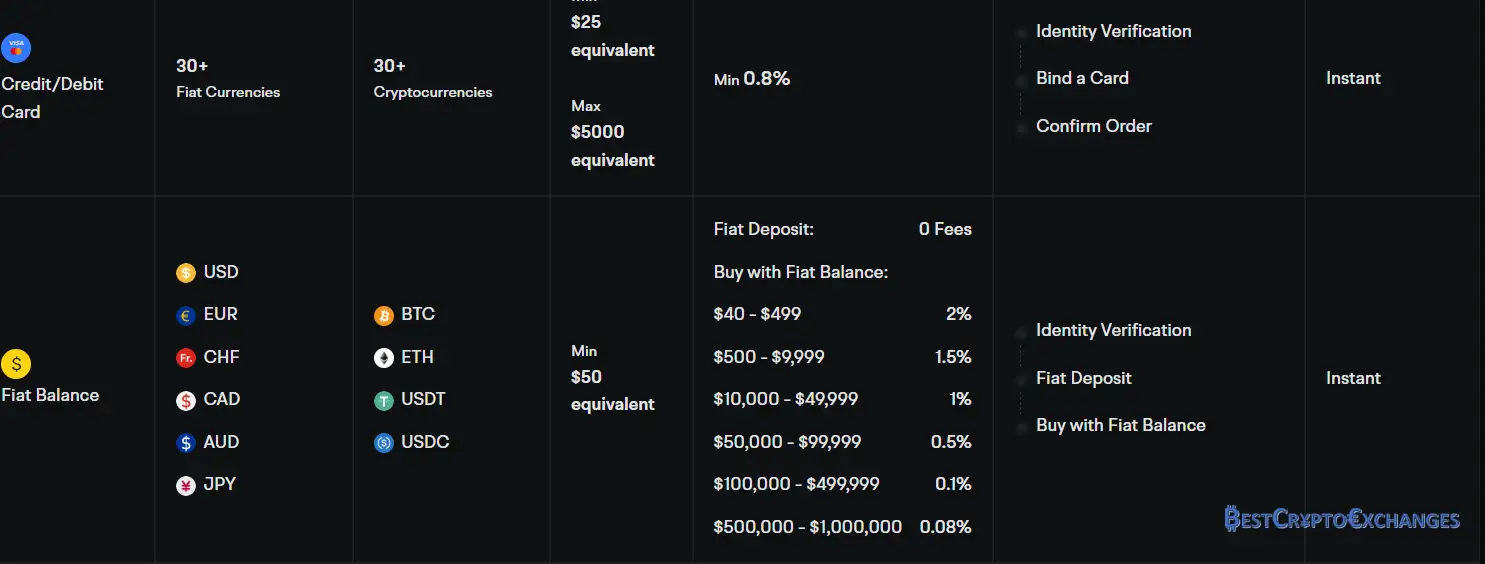Click the Fiat Balance row label

(50, 395)
